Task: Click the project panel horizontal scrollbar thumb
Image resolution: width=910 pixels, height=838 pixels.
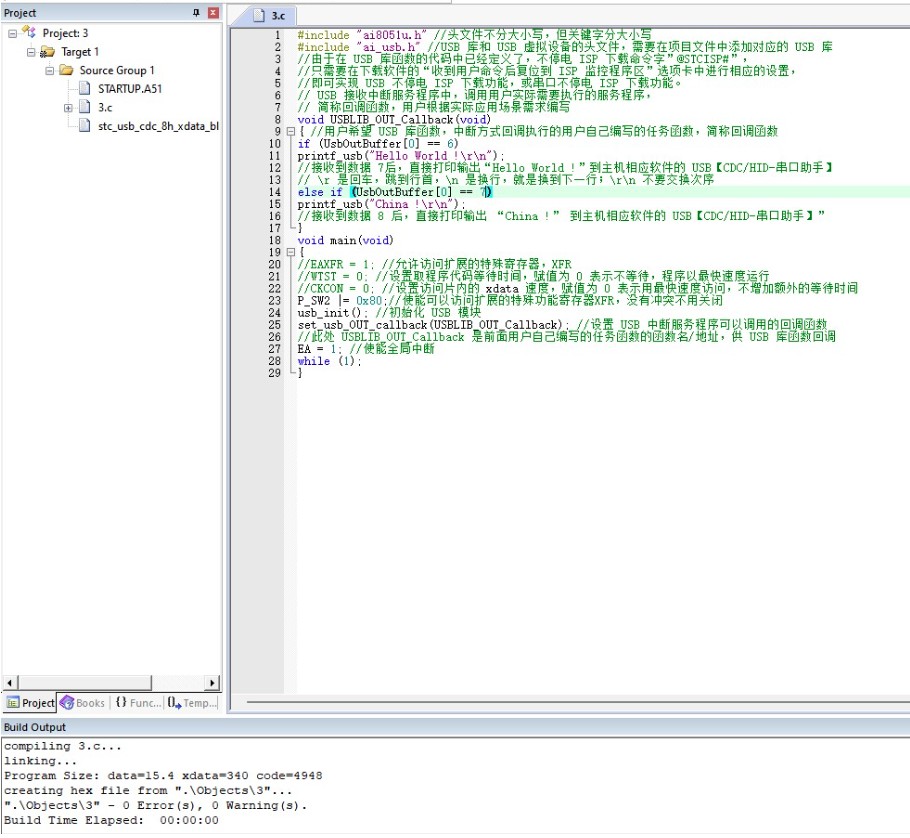Action: pyautogui.click(x=85, y=682)
